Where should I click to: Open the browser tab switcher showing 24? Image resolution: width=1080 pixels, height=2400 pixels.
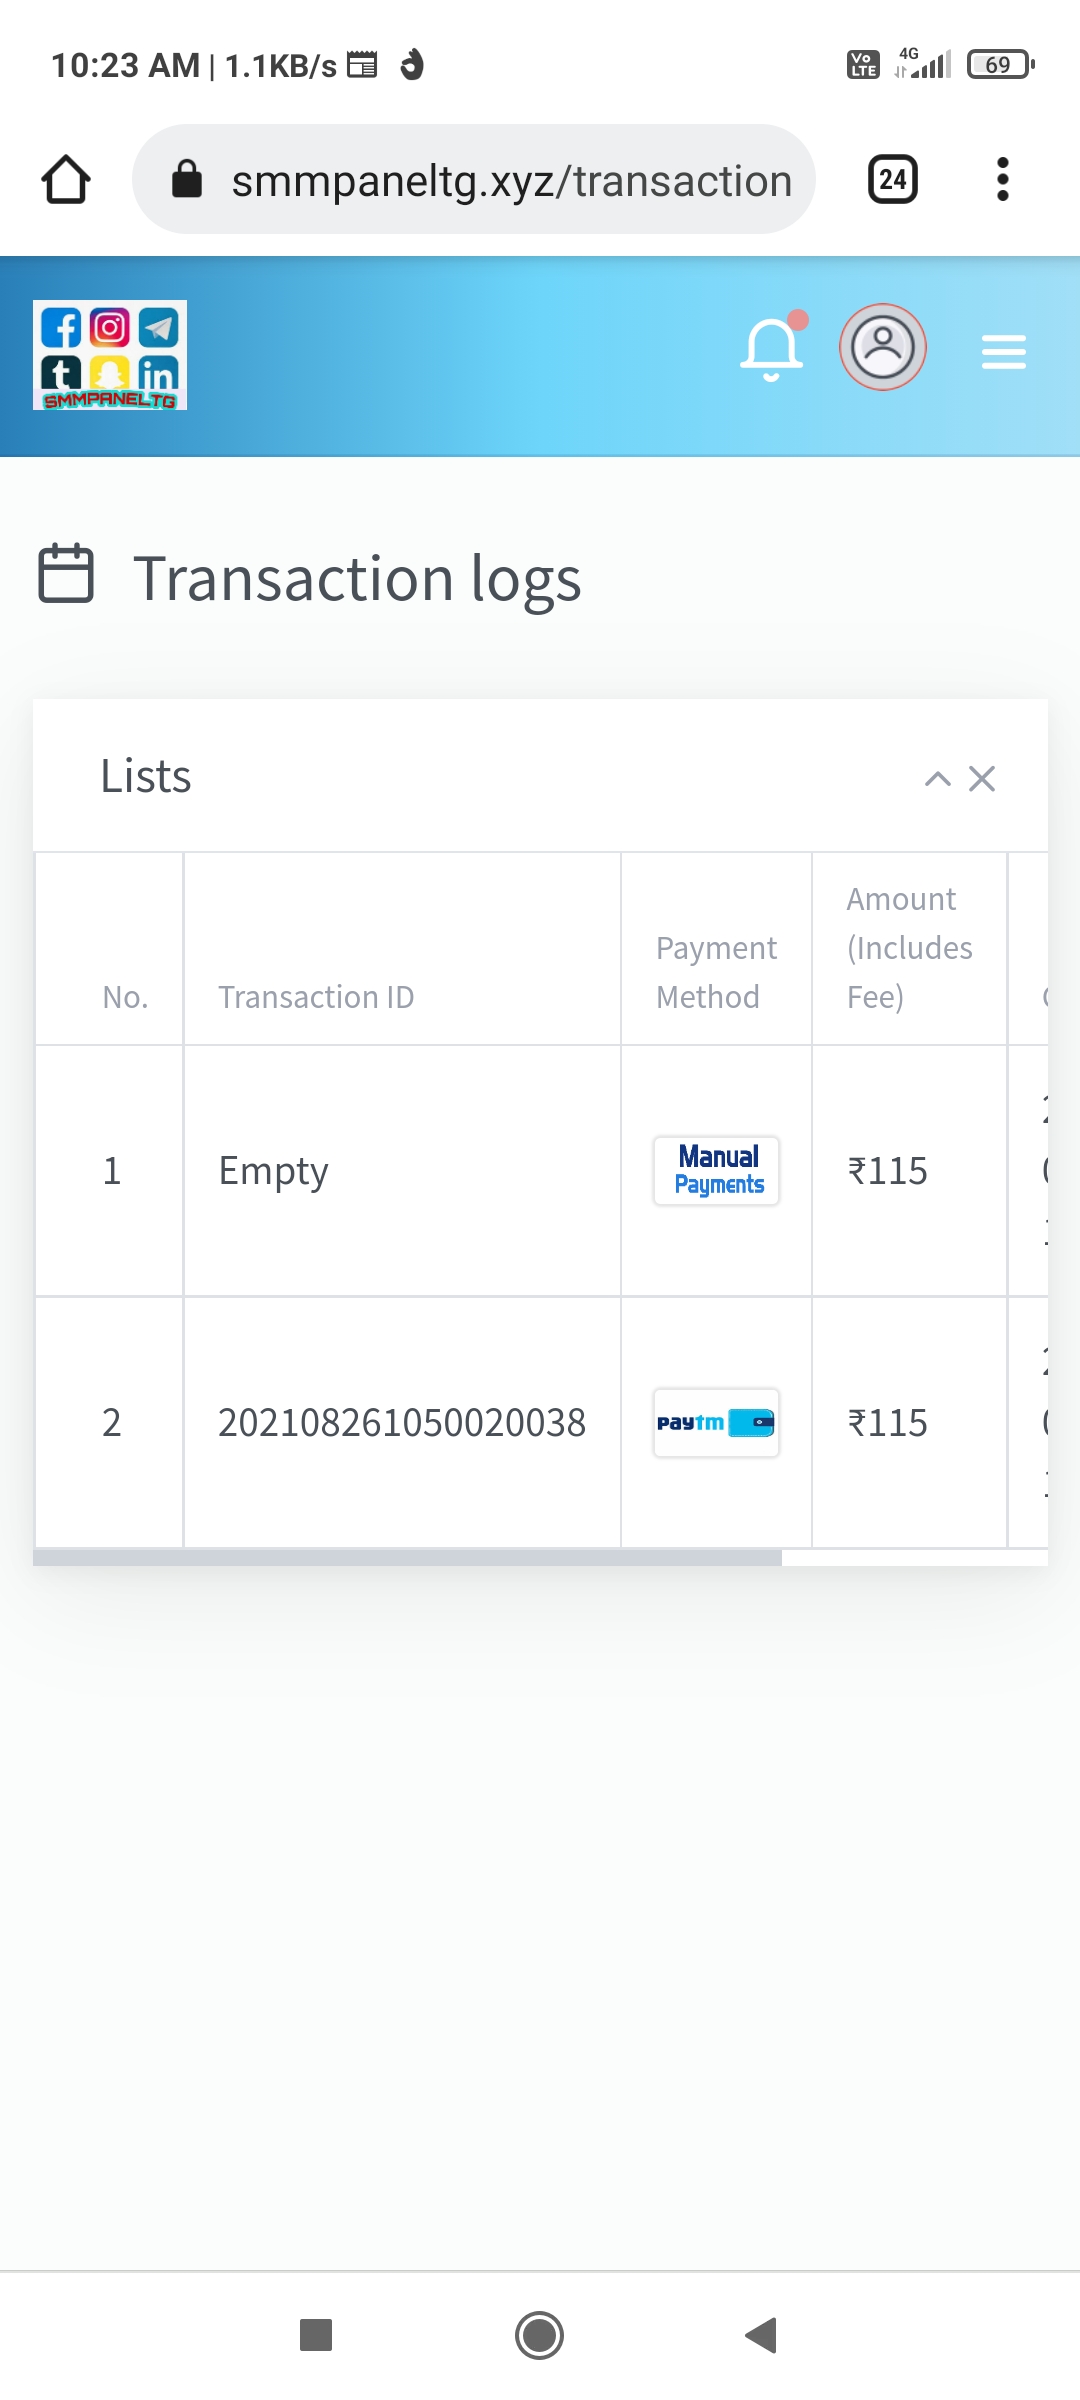pos(892,180)
